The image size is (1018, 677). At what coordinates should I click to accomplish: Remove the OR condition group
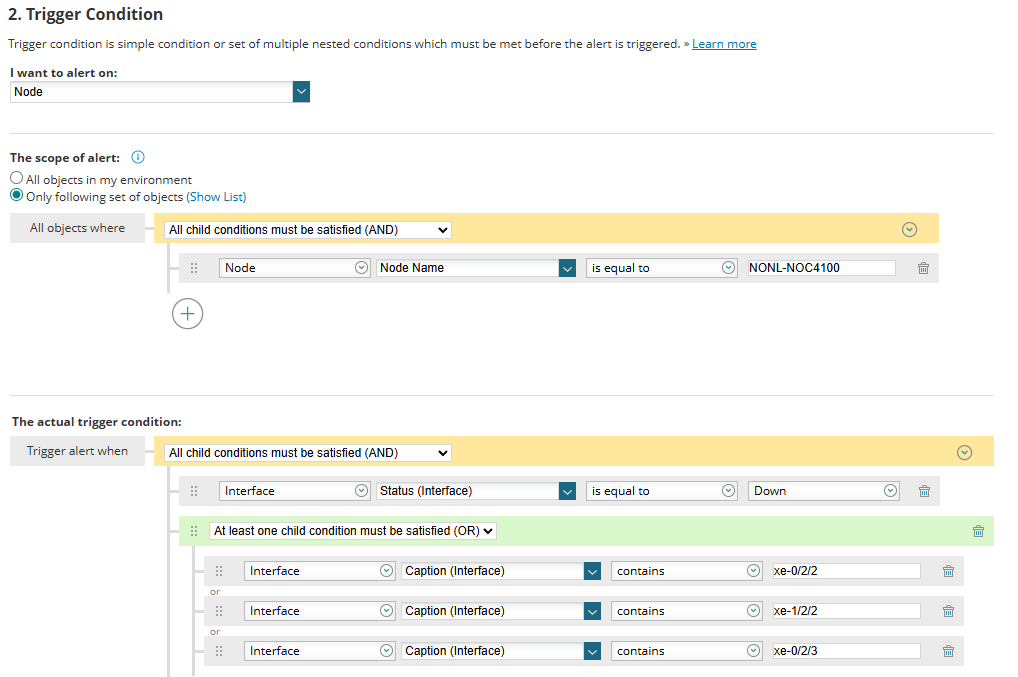[x=978, y=532]
